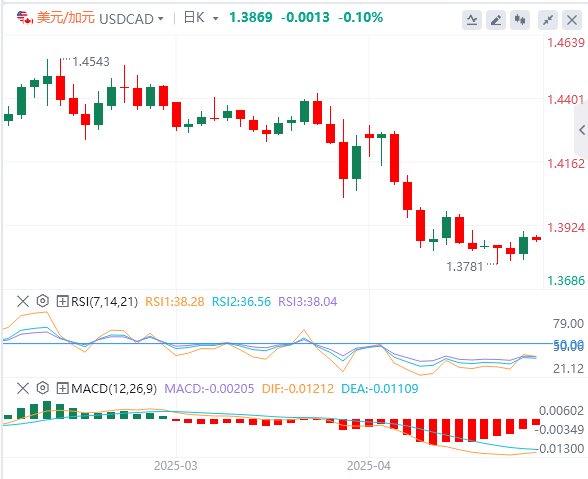Click the RSI(7,14,21) label
This screenshot has height=479, width=588.
click(x=105, y=302)
